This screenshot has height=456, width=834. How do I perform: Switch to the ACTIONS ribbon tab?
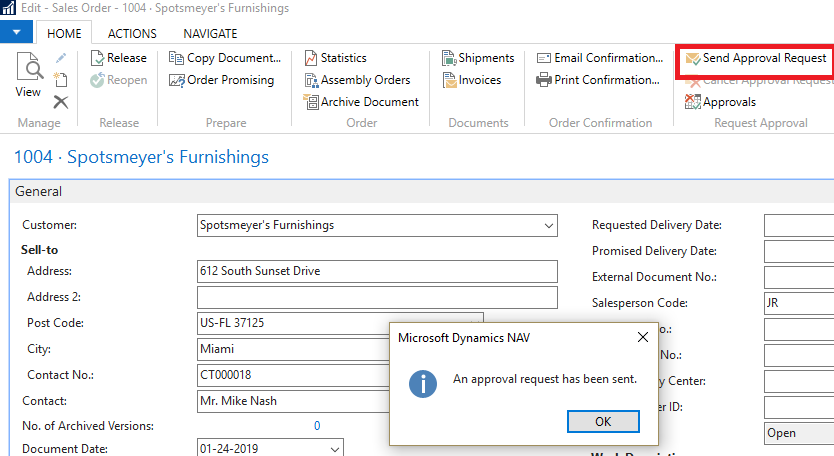click(x=132, y=34)
